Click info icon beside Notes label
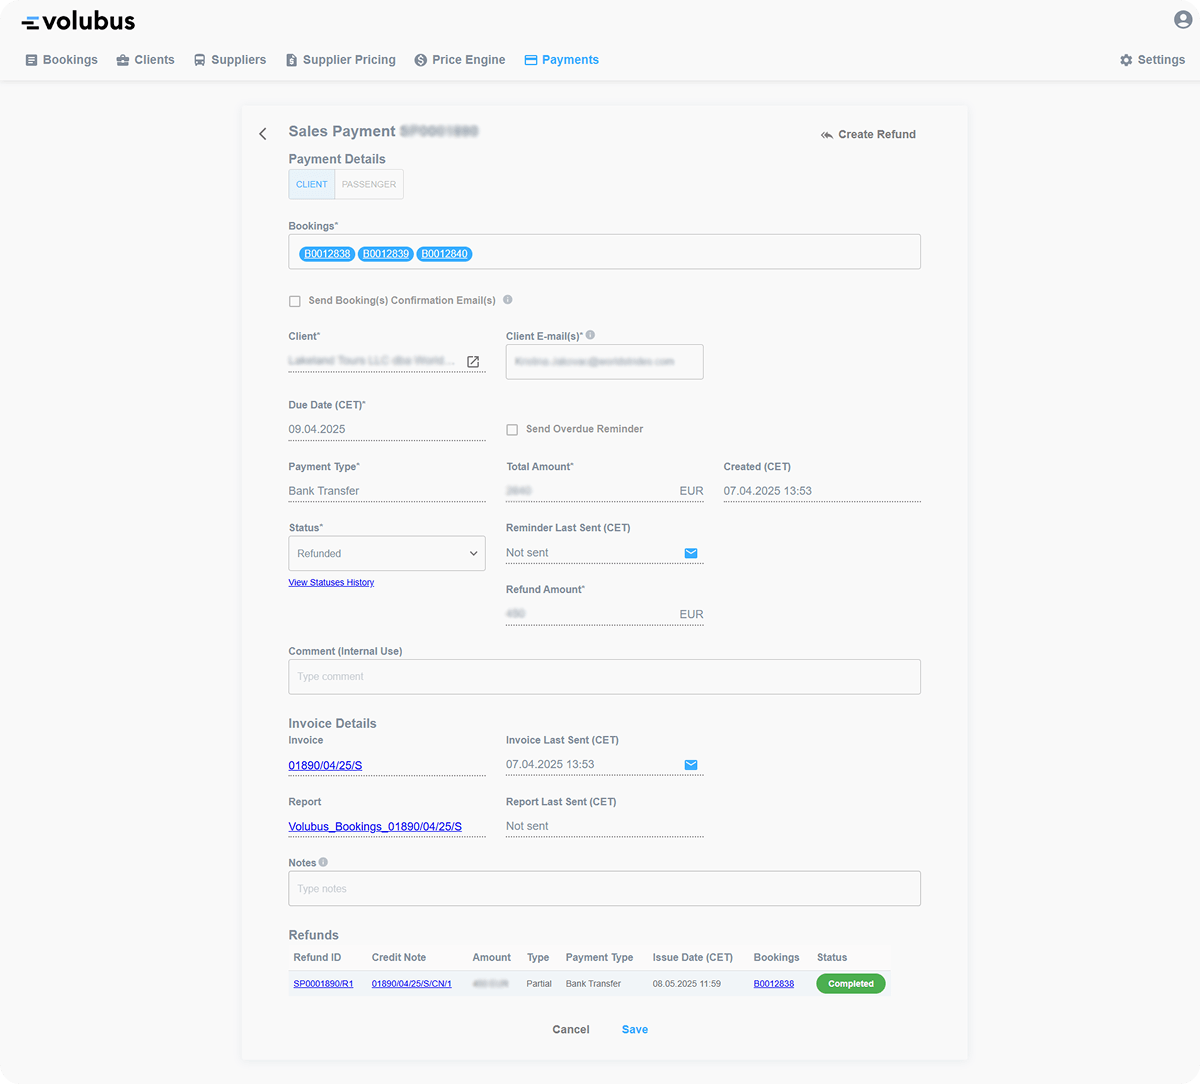 click(323, 862)
